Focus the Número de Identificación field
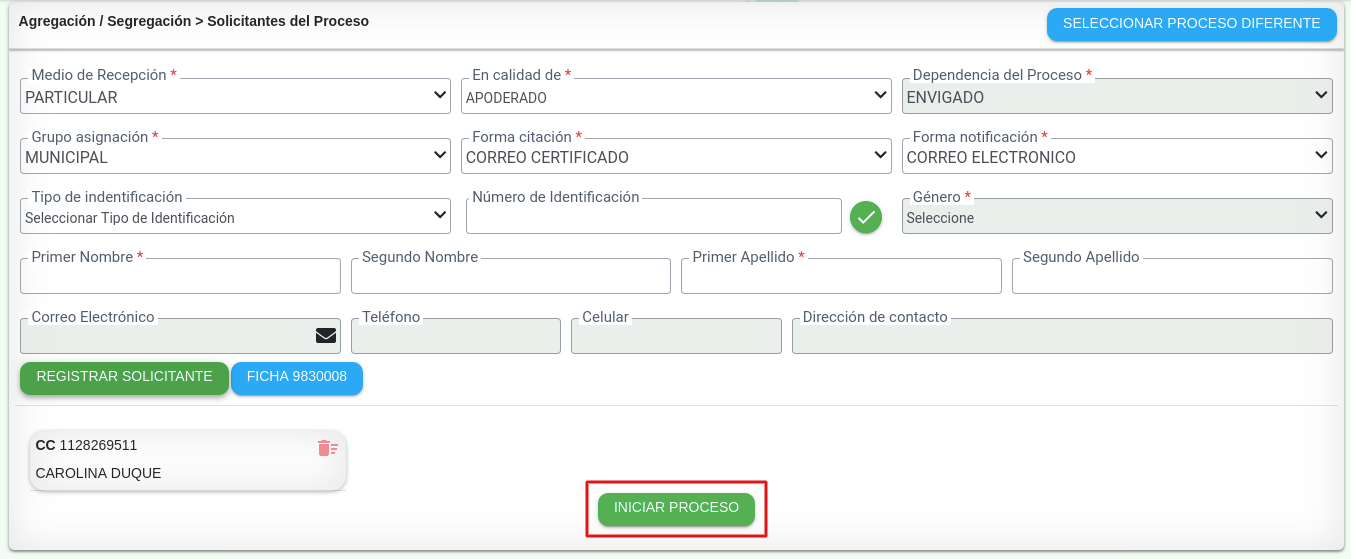1351x559 pixels. (653, 217)
